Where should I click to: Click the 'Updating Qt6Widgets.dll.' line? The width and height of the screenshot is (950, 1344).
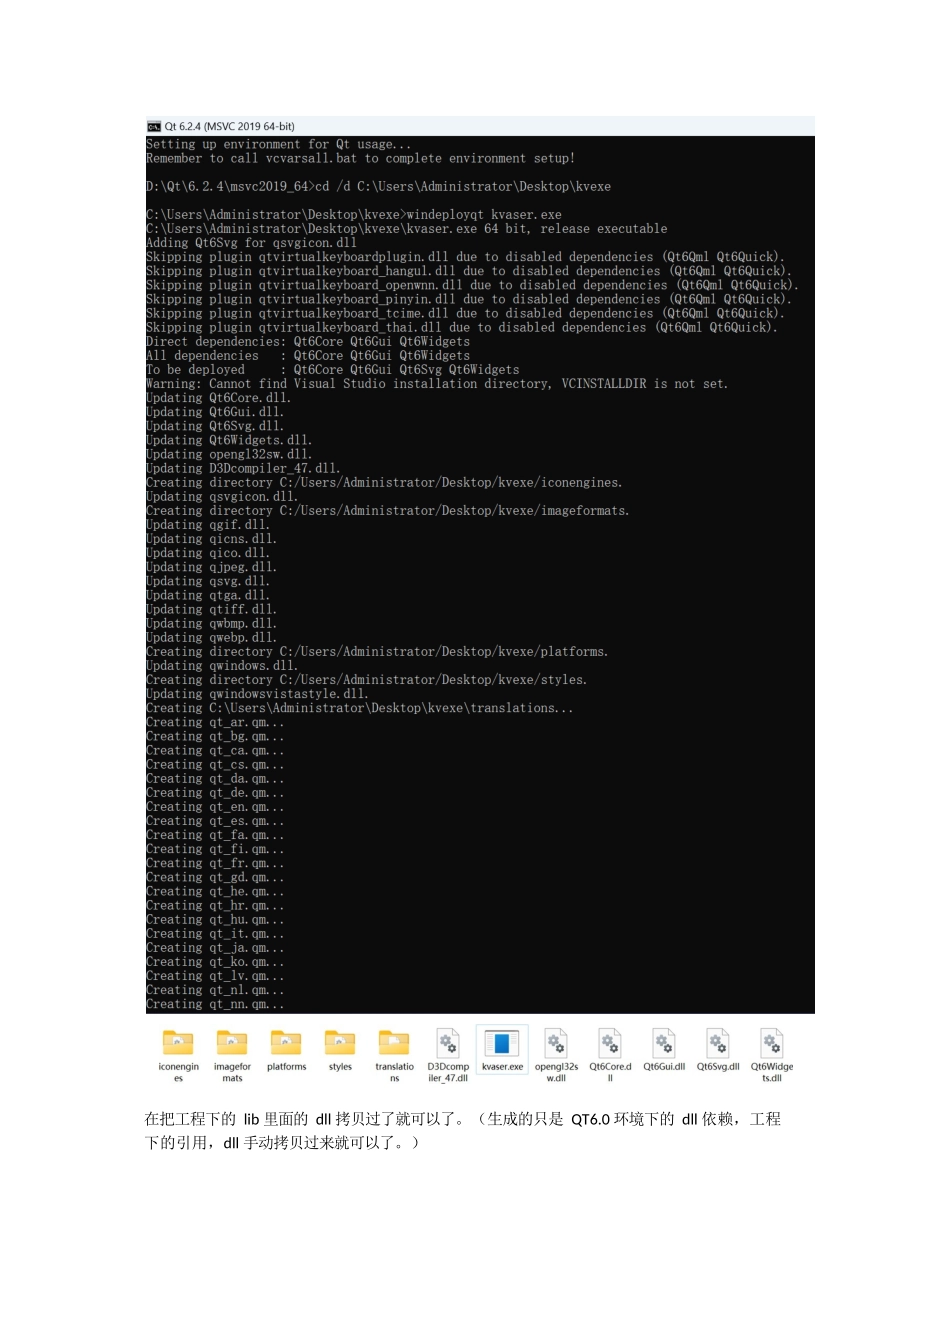point(229,440)
